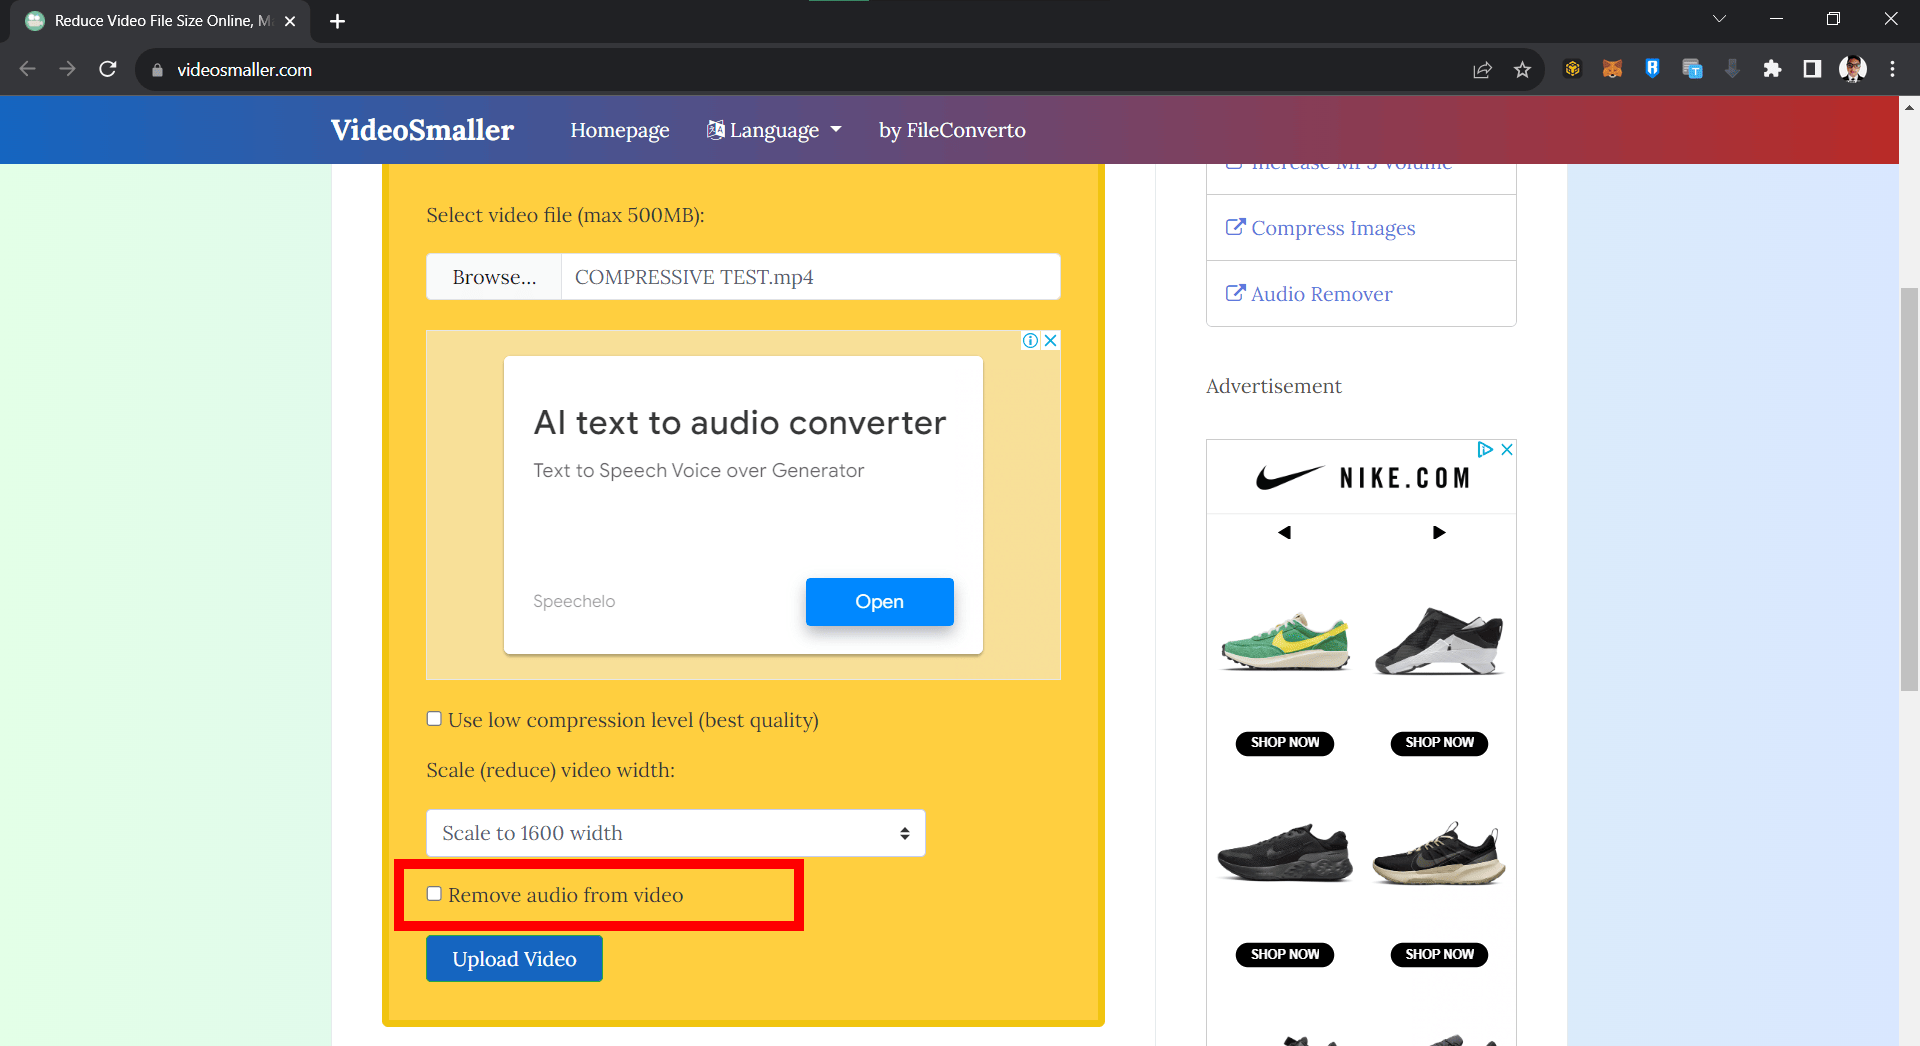Switch to the Reduce Video File Size tab
Screen dimensions: 1920x1046
point(150,20)
